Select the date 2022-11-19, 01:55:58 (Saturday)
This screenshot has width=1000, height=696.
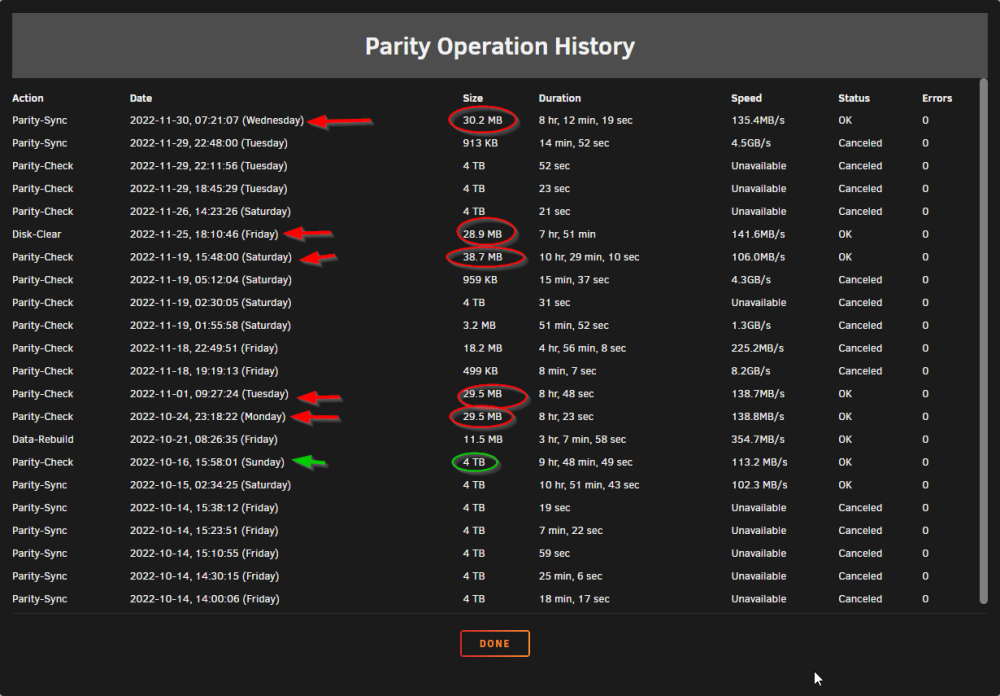pyautogui.click(x=210, y=326)
